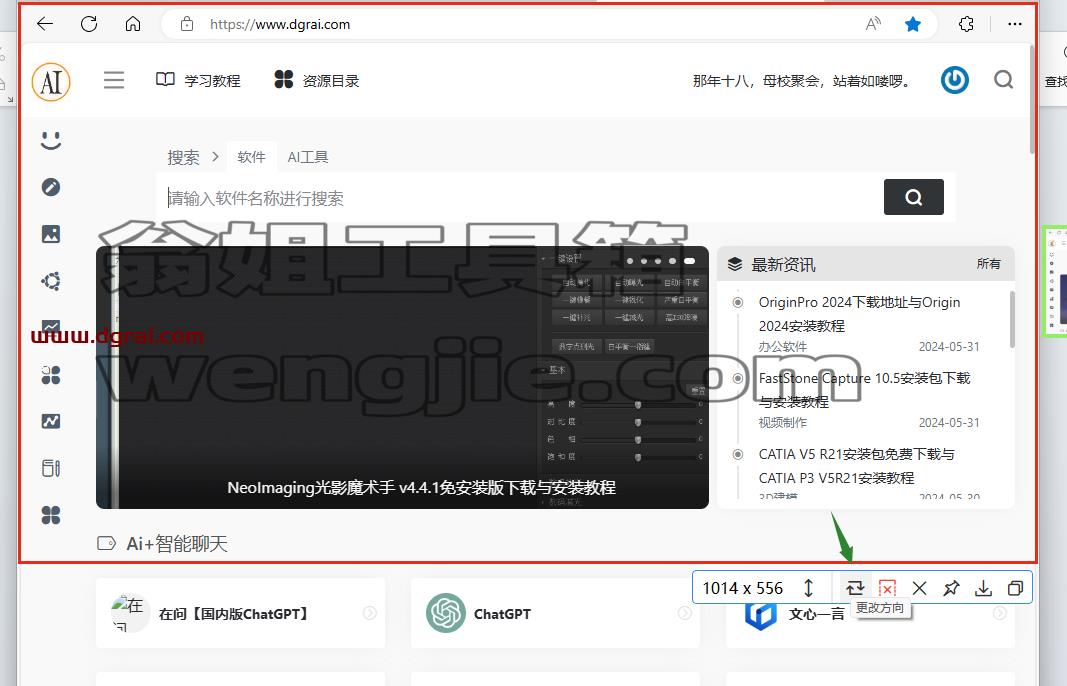The image size is (1067, 686).
Task: Click the Ai+智能聊天 section heading
Action: pos(177,544)
